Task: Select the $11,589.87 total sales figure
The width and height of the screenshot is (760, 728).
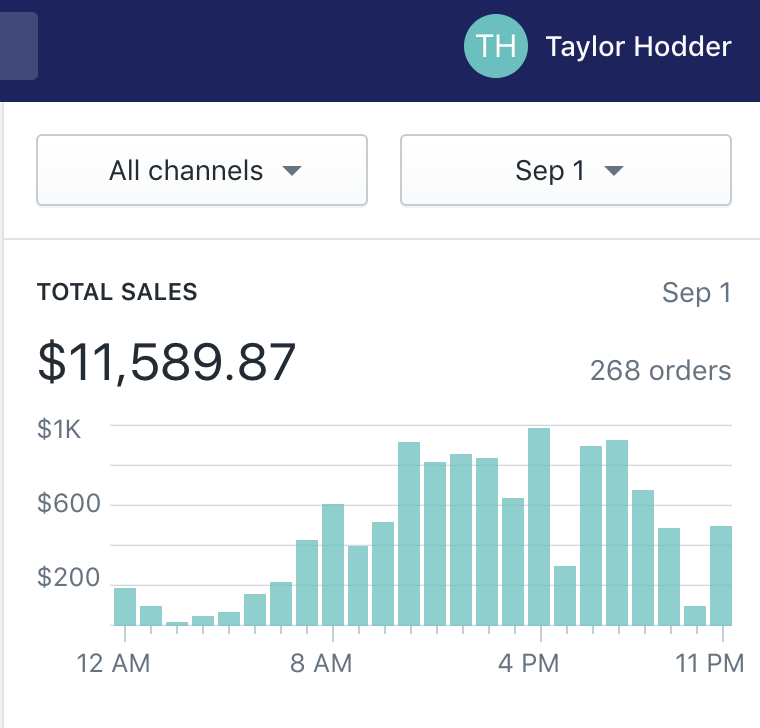Action: tap(167, 361)
